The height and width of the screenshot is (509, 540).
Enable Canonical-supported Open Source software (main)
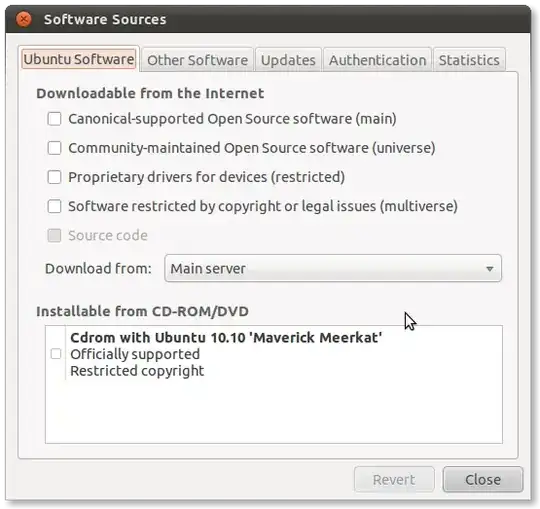point(54,119)
